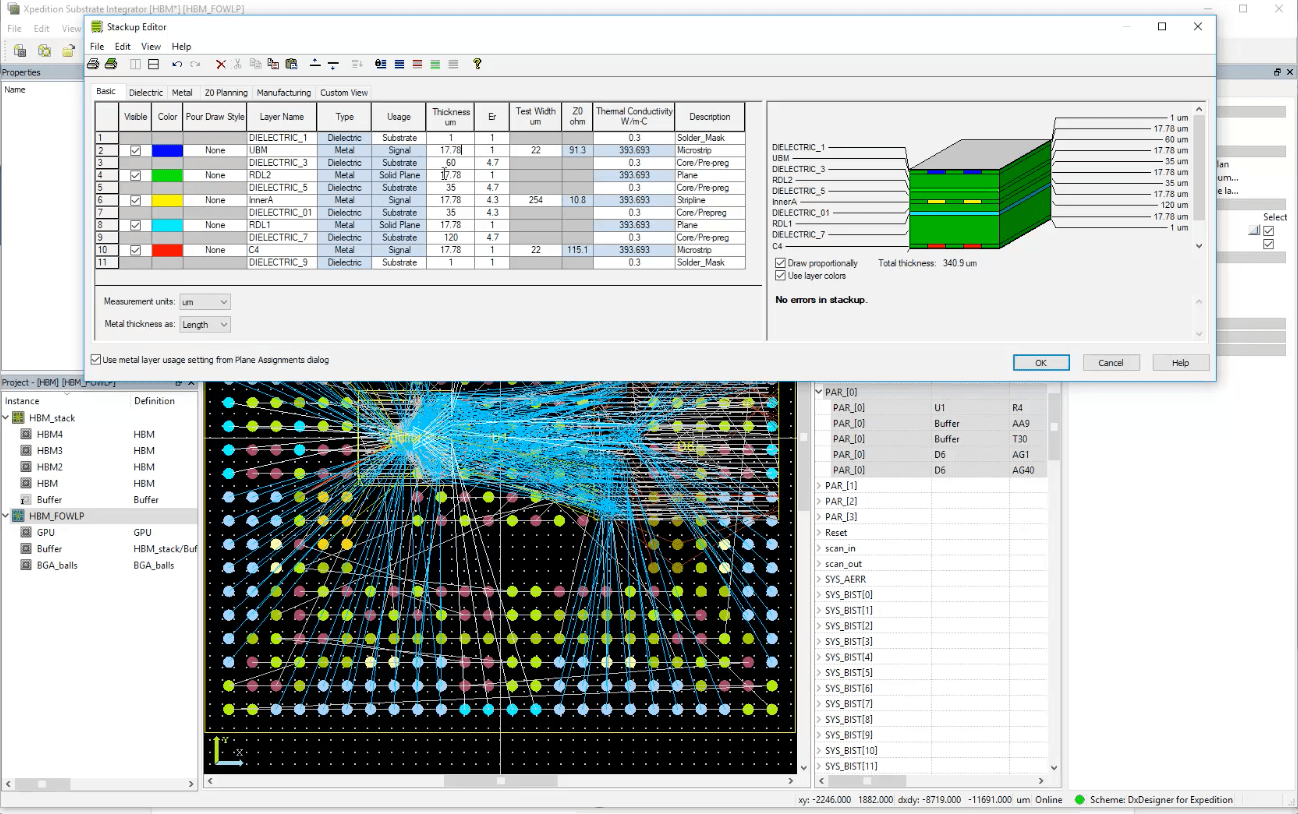Click the insert layer below arrow icon
This screenshot has width=1298, height=814.
pos(333,63)
